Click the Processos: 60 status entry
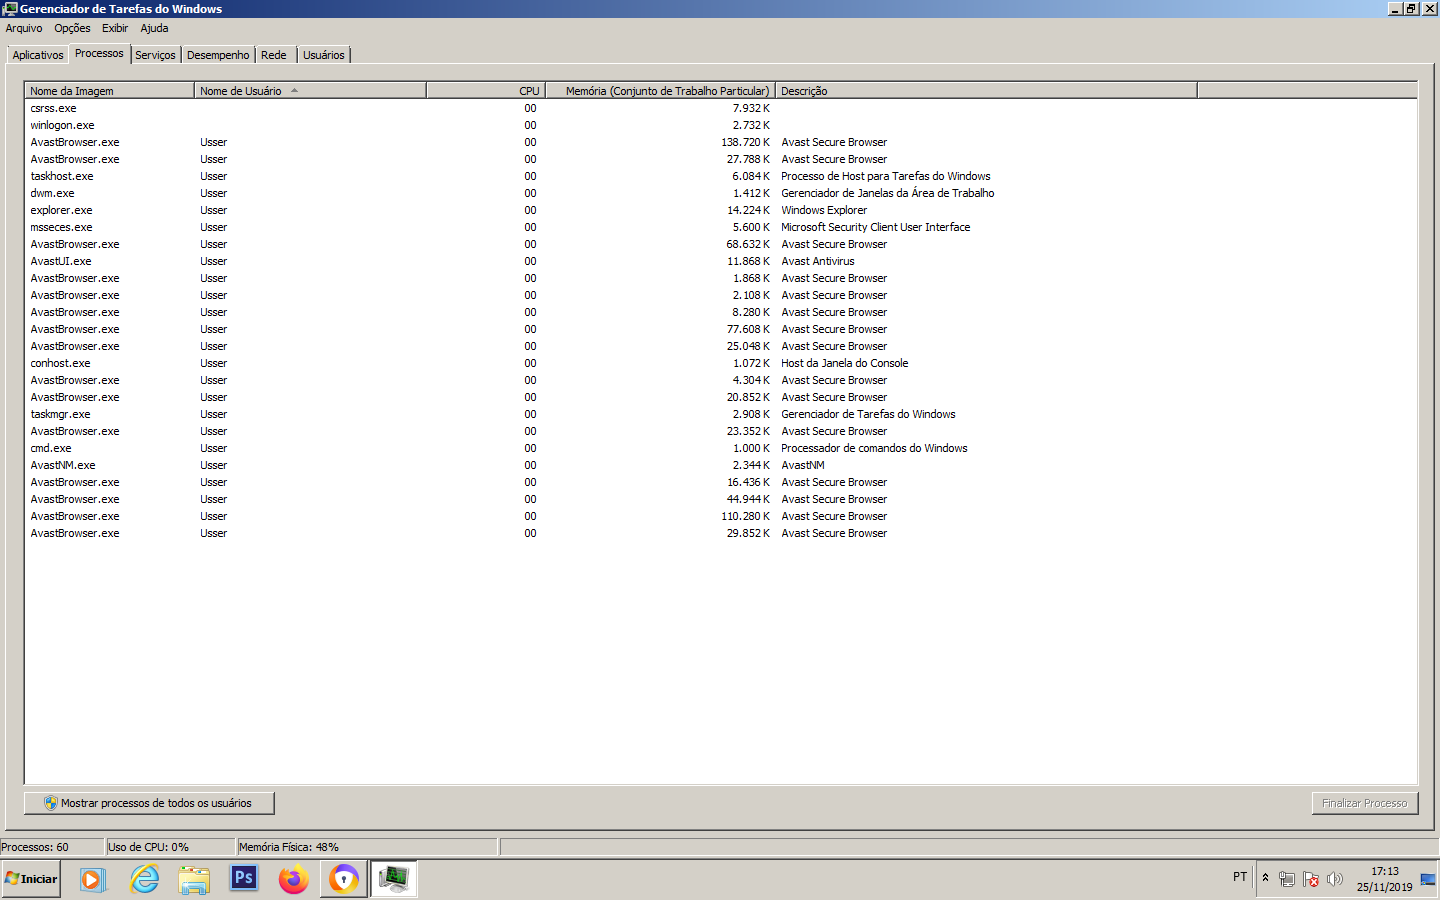This screenshot has width=1440, height=900. tap(52, 847)
